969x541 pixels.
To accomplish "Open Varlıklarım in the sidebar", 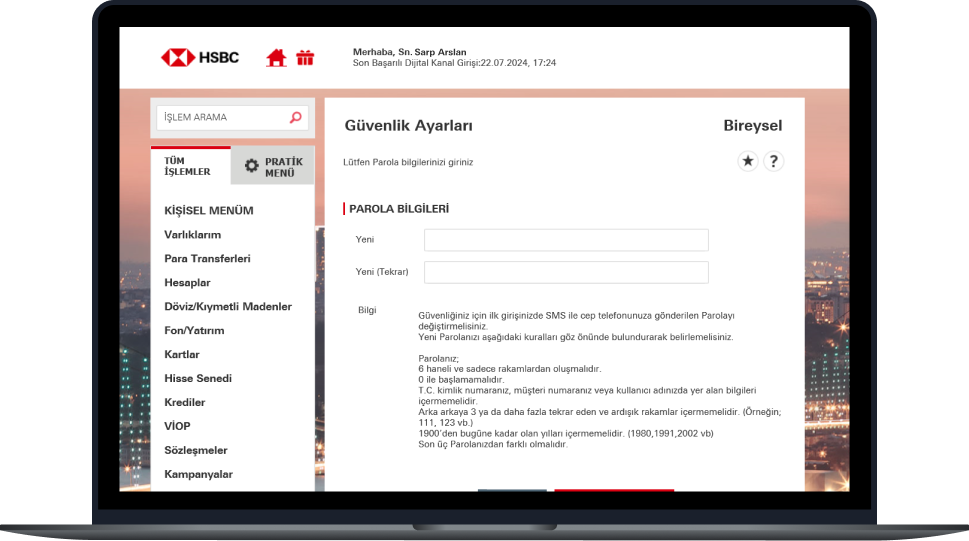I will tap(192, 235).
